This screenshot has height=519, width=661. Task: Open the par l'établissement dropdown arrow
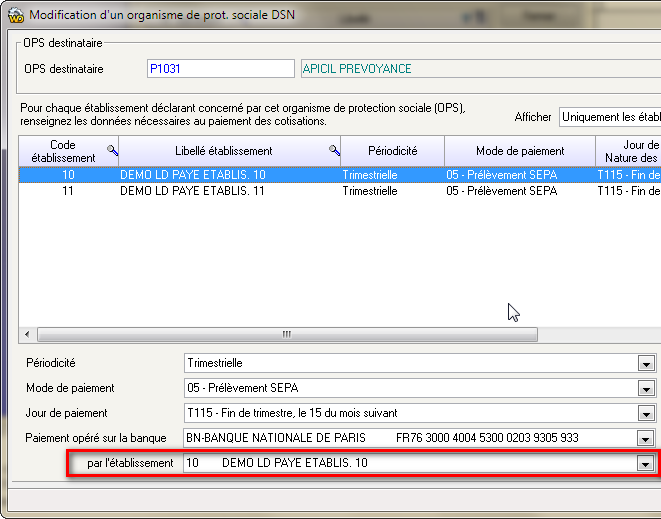click(x=646, y=464)
